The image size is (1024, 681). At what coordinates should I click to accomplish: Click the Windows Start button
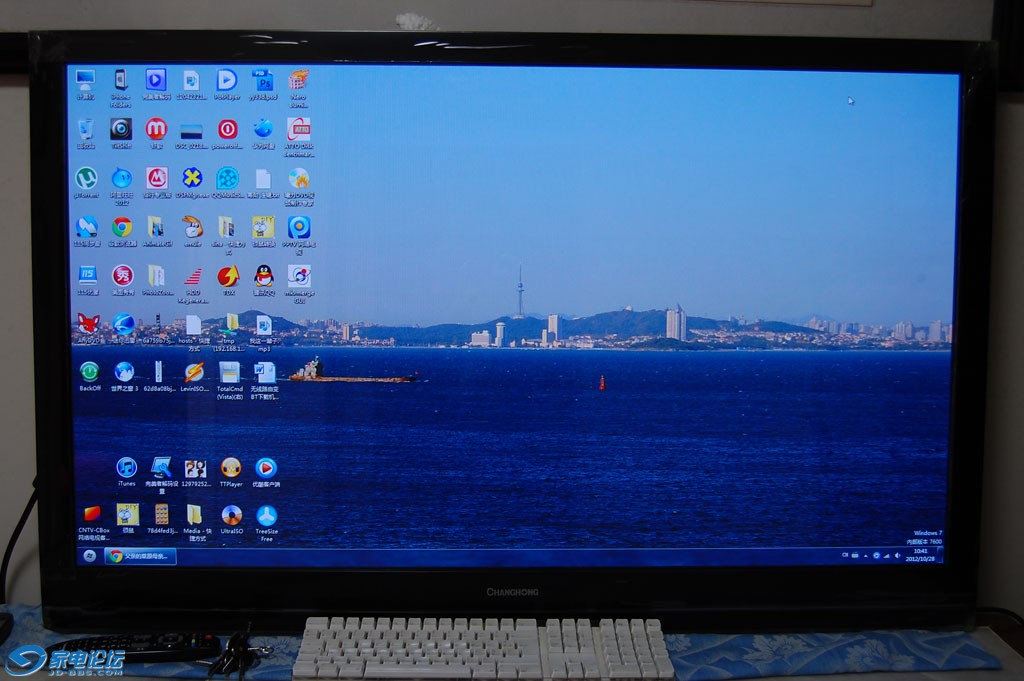tap(88, 556)
